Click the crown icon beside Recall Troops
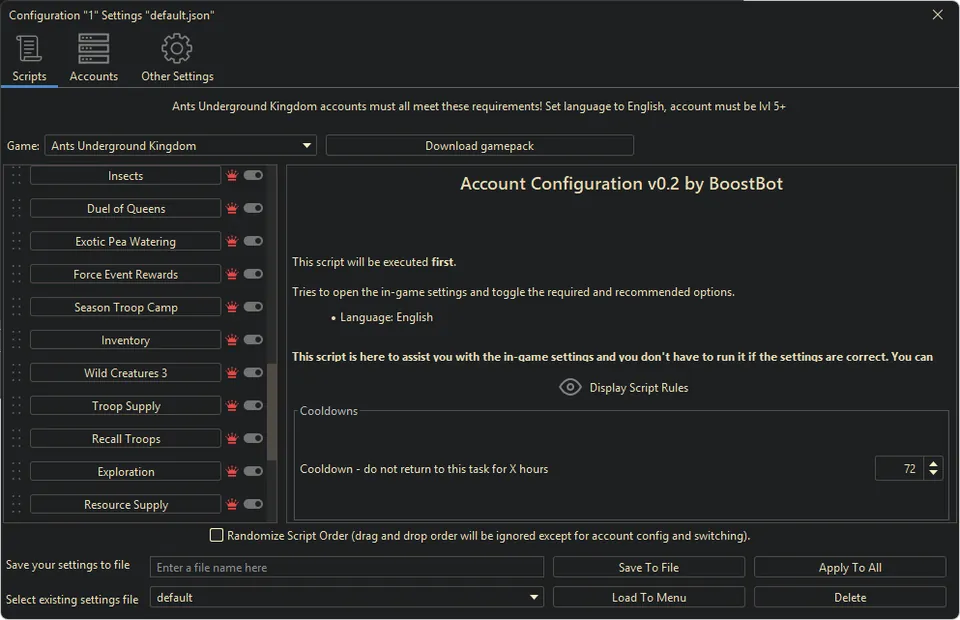The image size is (960, 620). coord(232,439)
